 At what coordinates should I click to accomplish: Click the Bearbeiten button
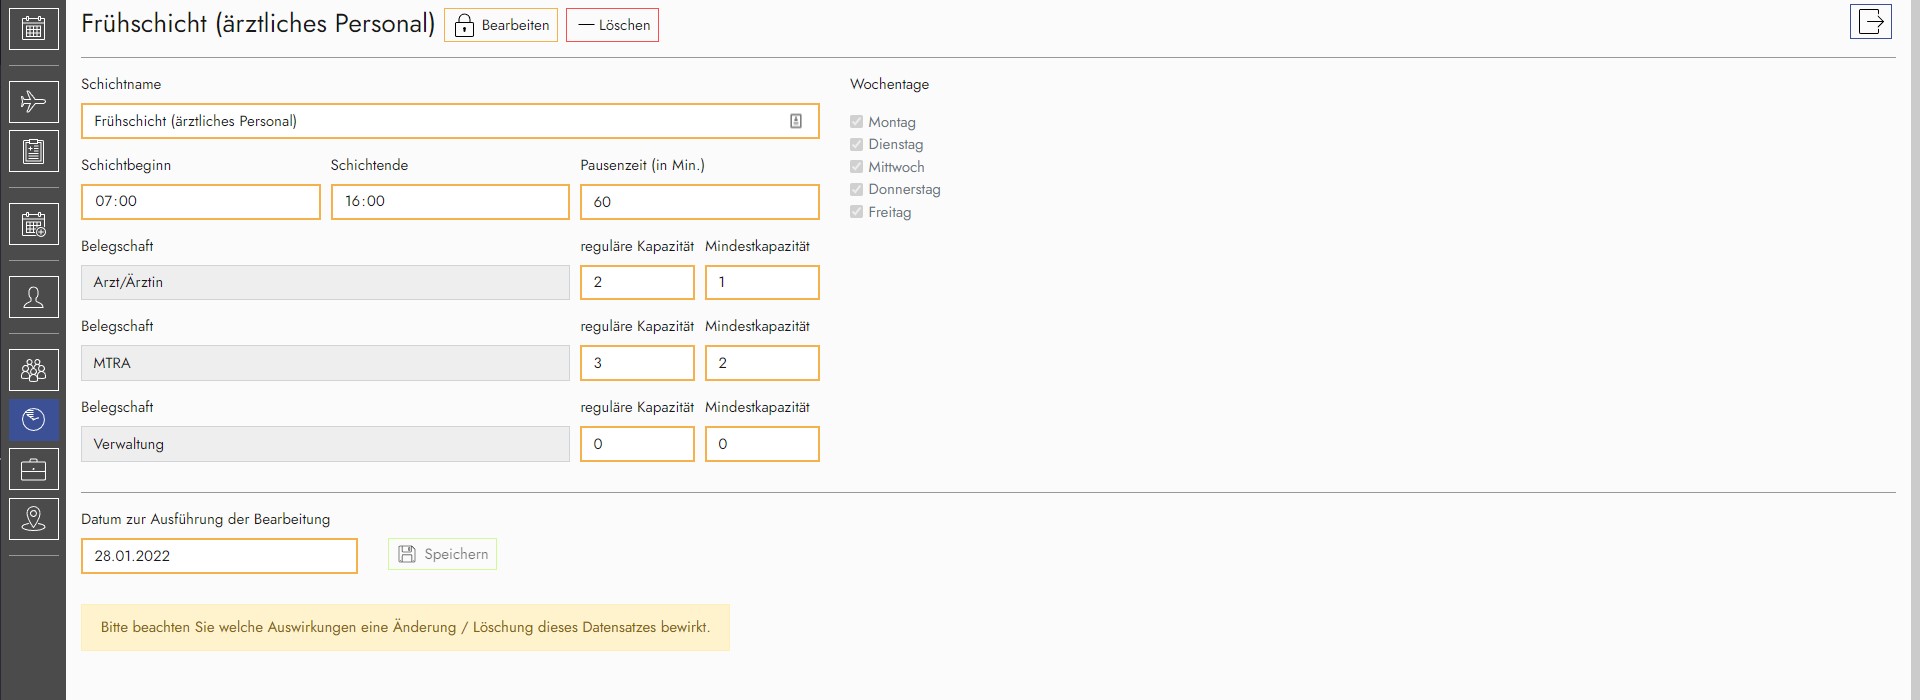tap(501, 25)
